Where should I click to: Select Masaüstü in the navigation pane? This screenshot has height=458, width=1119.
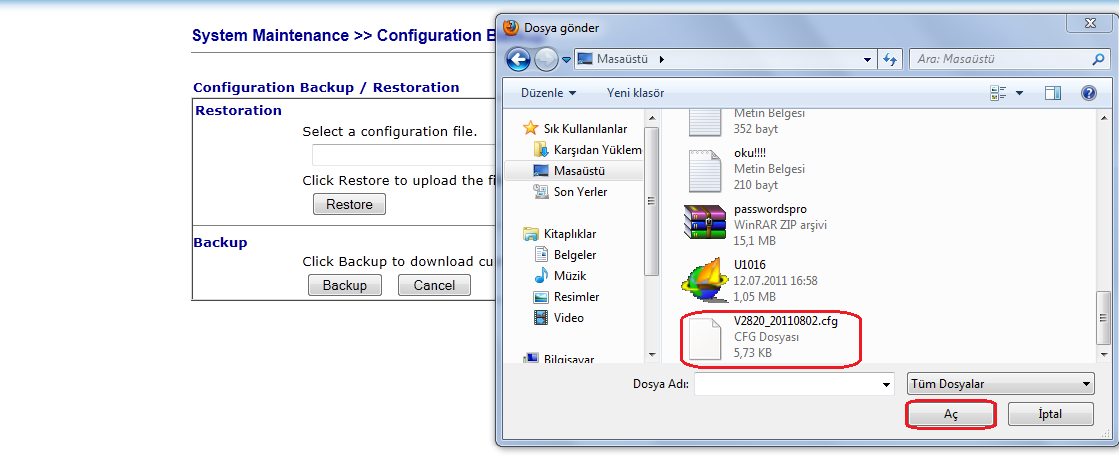[580, 171]
